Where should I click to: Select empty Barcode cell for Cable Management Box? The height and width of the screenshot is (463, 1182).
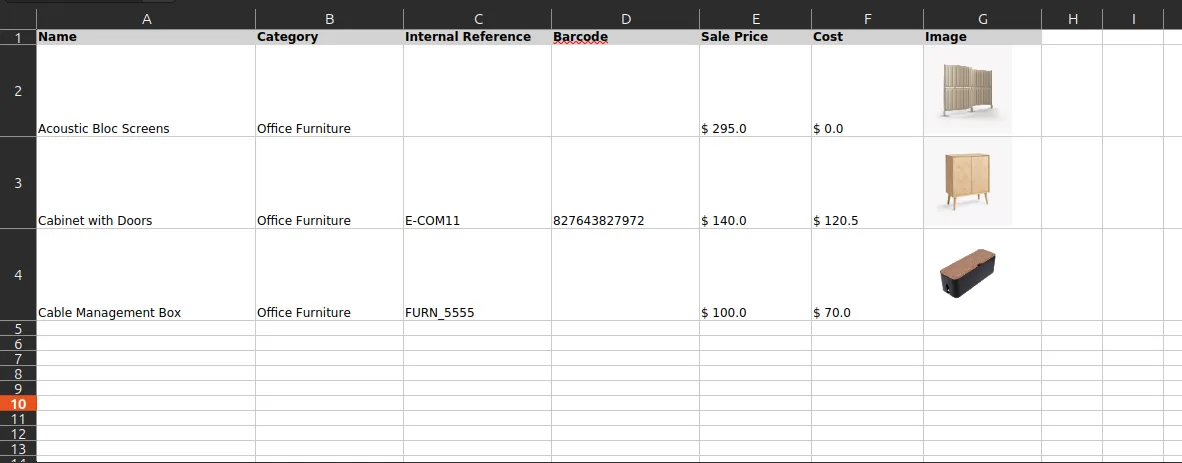[x=625, y=274]
